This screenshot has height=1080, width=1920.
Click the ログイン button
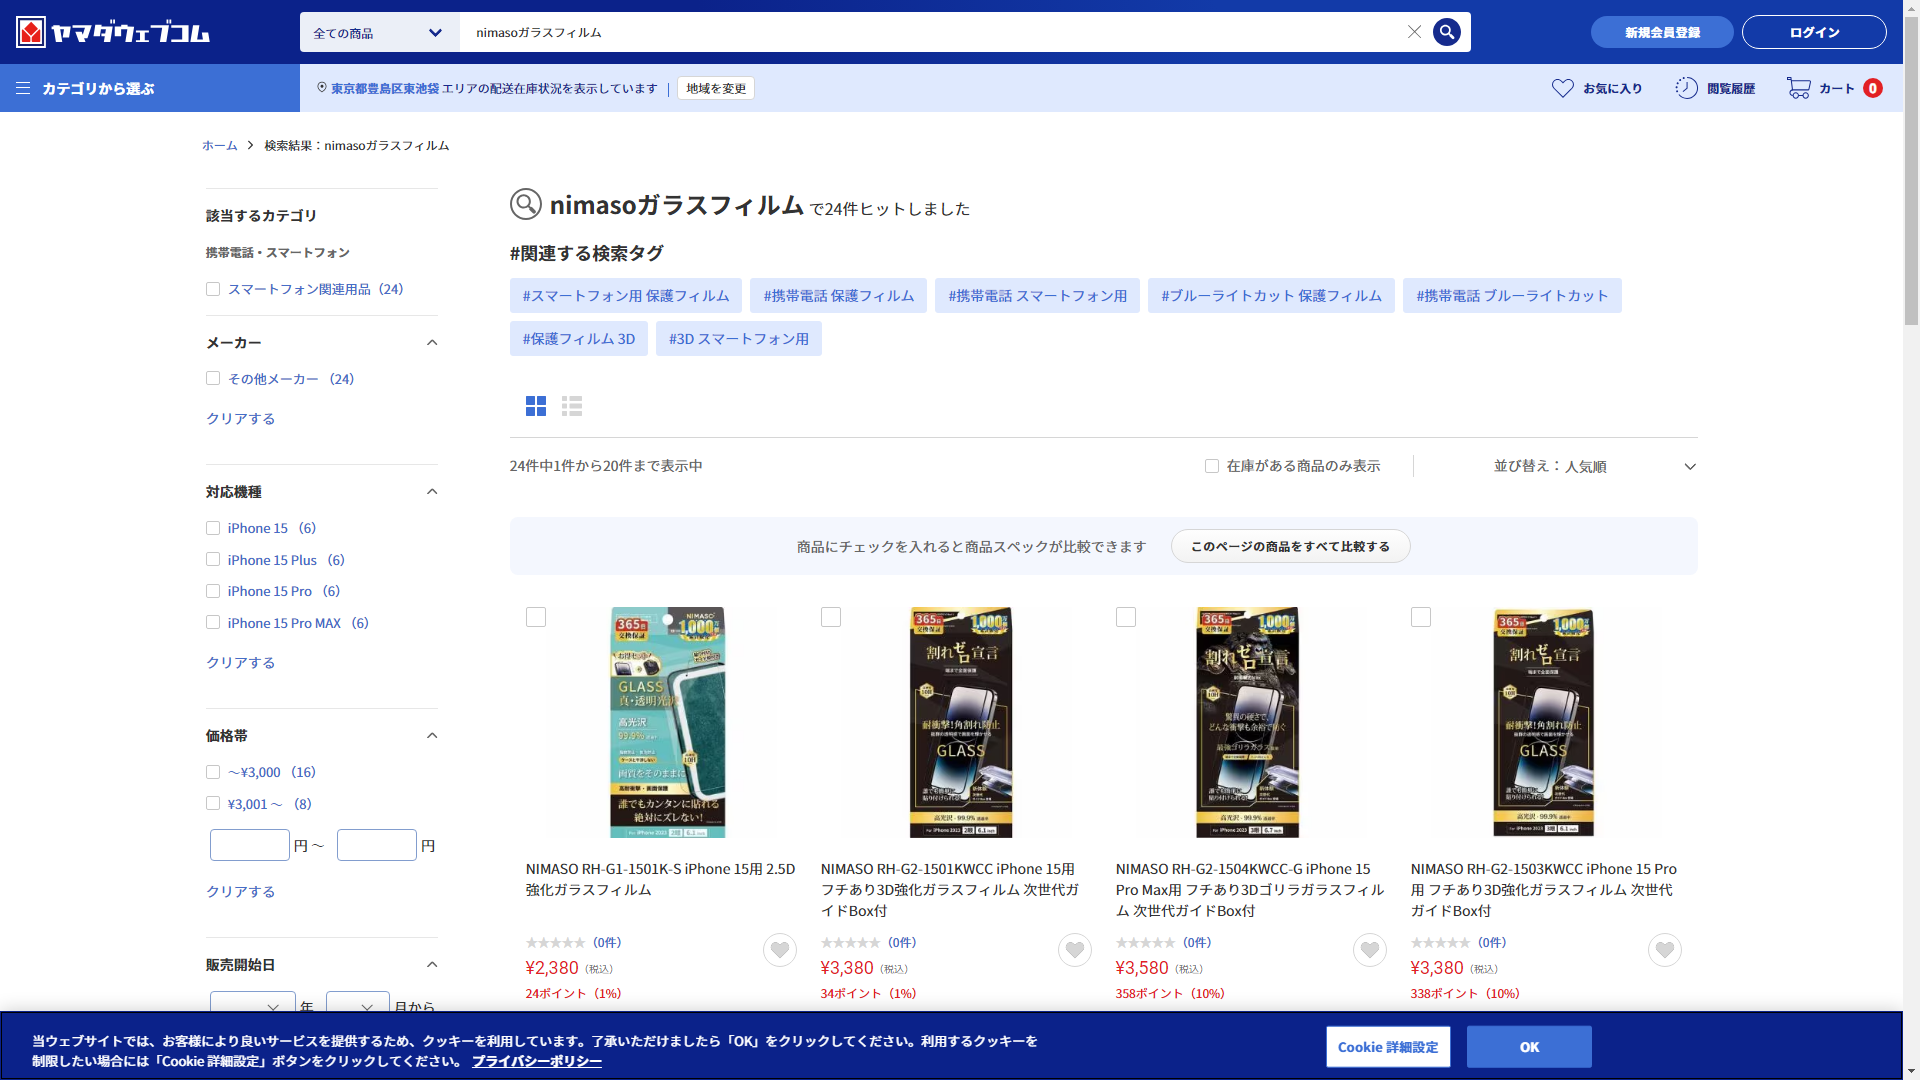[x=1813, y=32]
